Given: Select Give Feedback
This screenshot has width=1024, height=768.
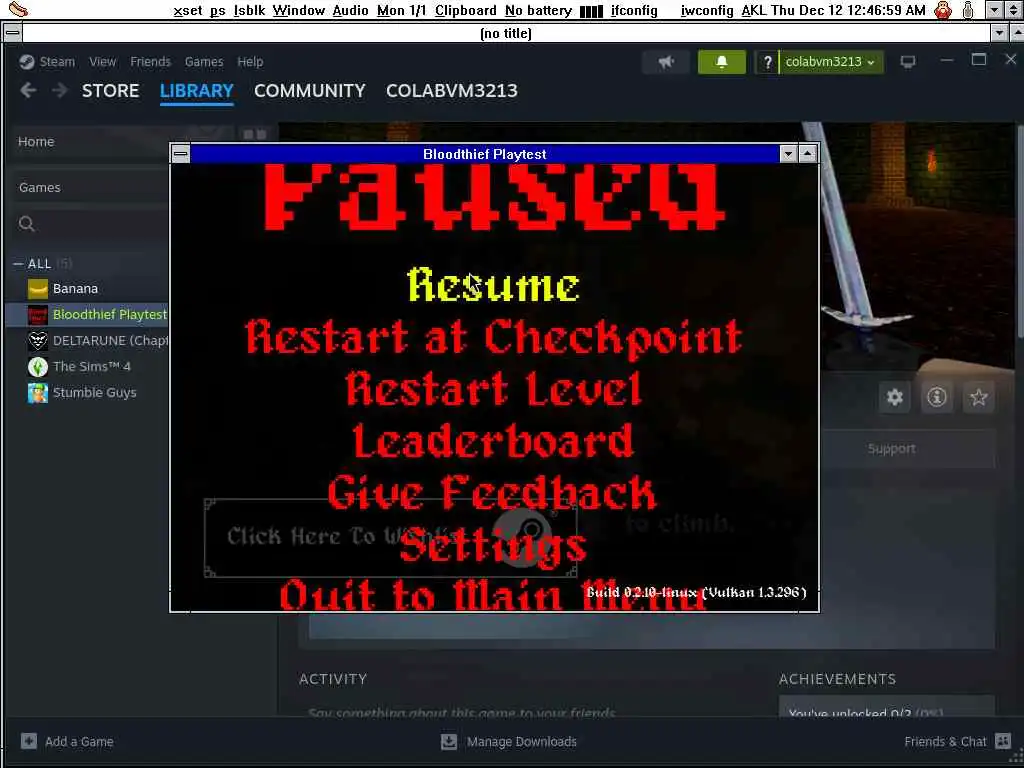Looking at the screenshot, I should pos(492,492).
